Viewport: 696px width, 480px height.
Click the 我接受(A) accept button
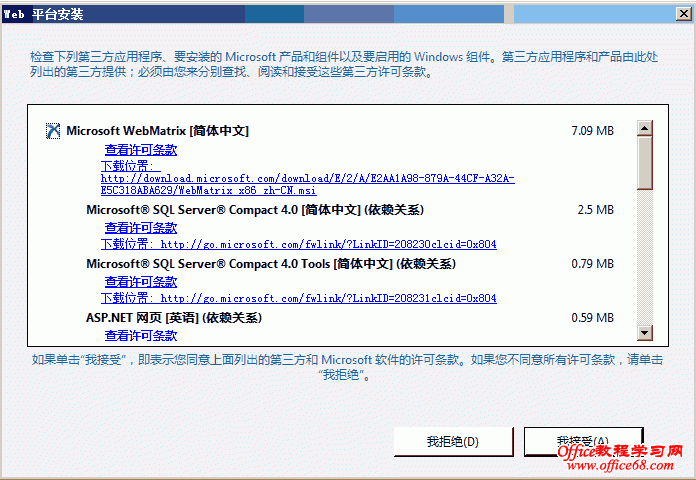(583, 442)
